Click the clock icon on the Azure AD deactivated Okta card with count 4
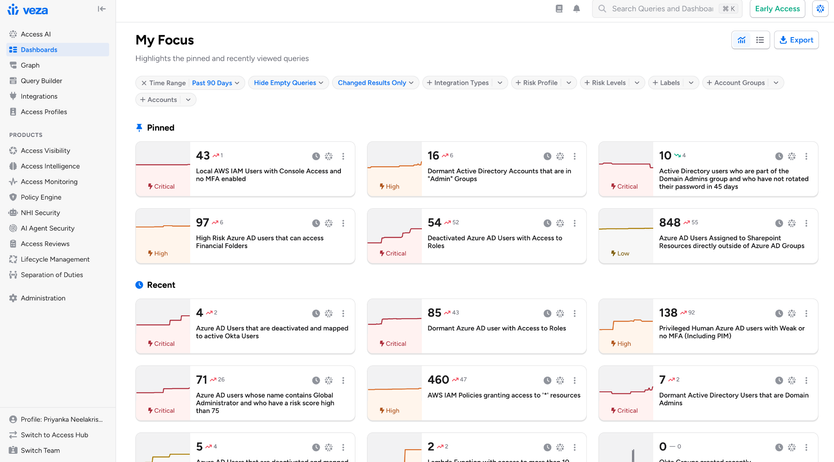Viewport: 834px width, 462px height. tap(316, 314)
